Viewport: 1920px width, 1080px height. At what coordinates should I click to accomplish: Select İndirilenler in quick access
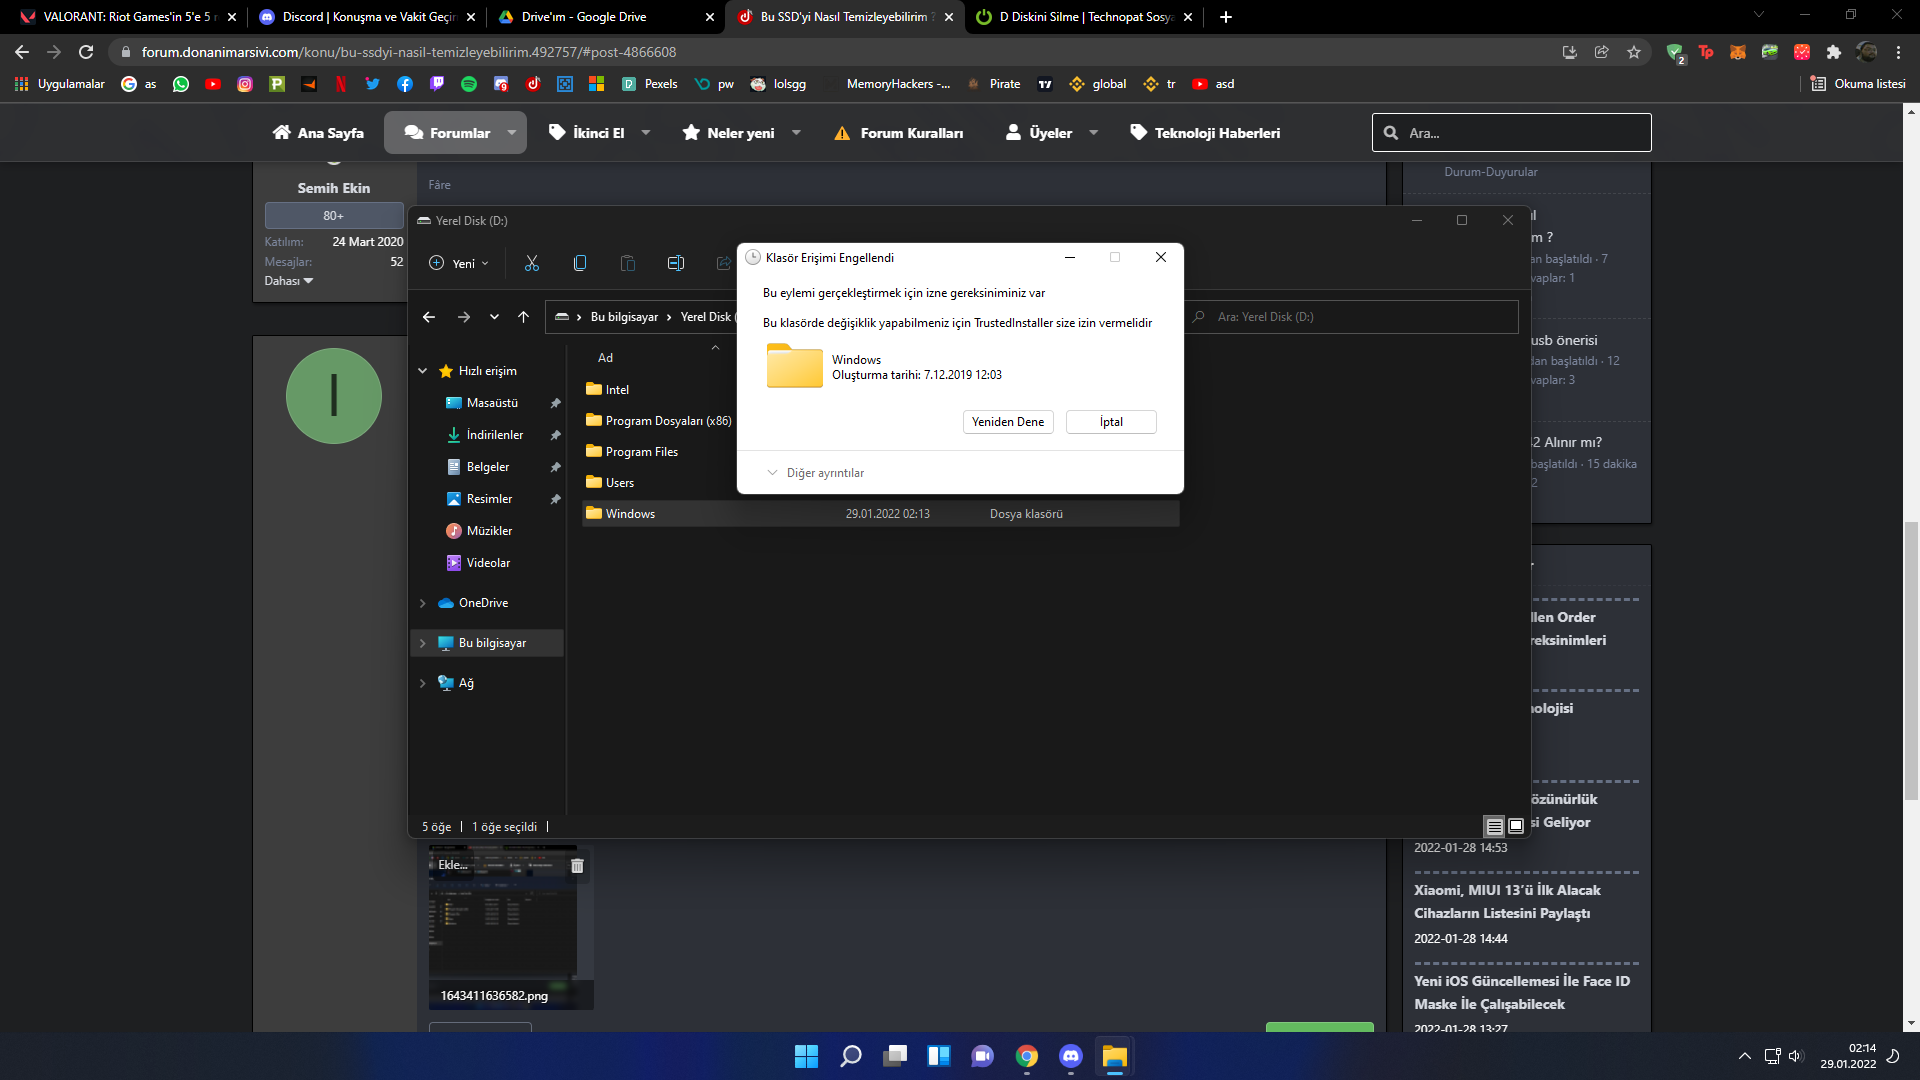click(495, 435)
